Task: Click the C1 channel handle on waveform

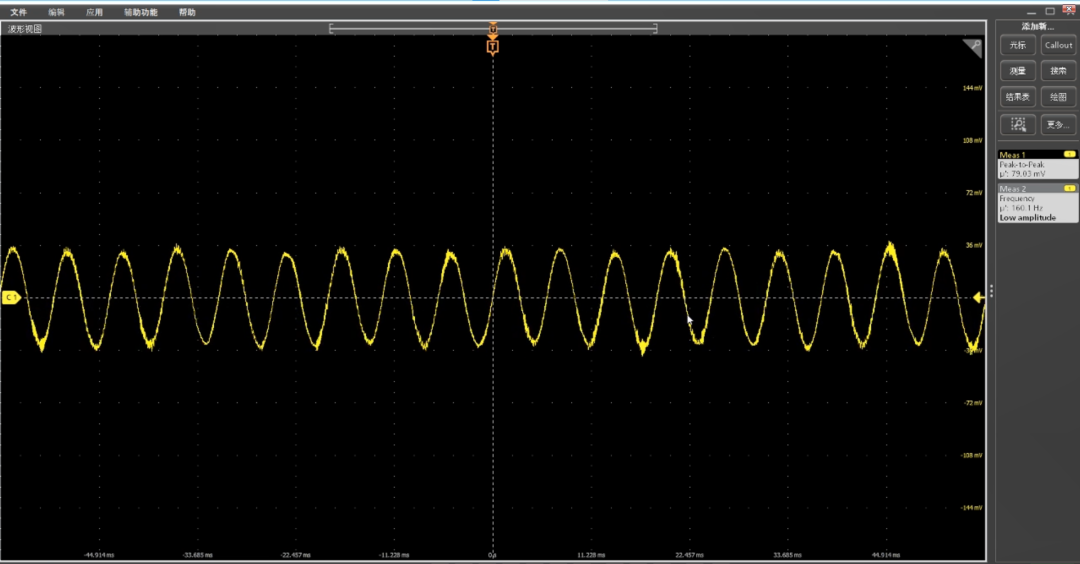Action: [x=11, y=297]
